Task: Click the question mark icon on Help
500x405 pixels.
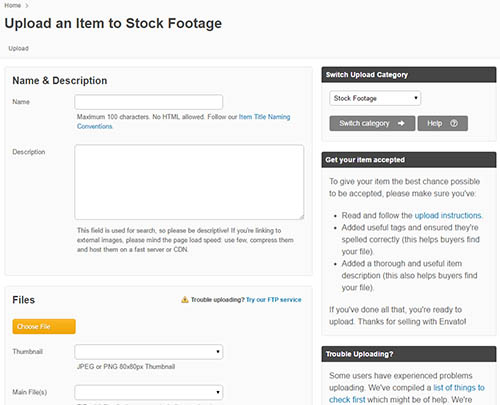Action: pos(454,123)
